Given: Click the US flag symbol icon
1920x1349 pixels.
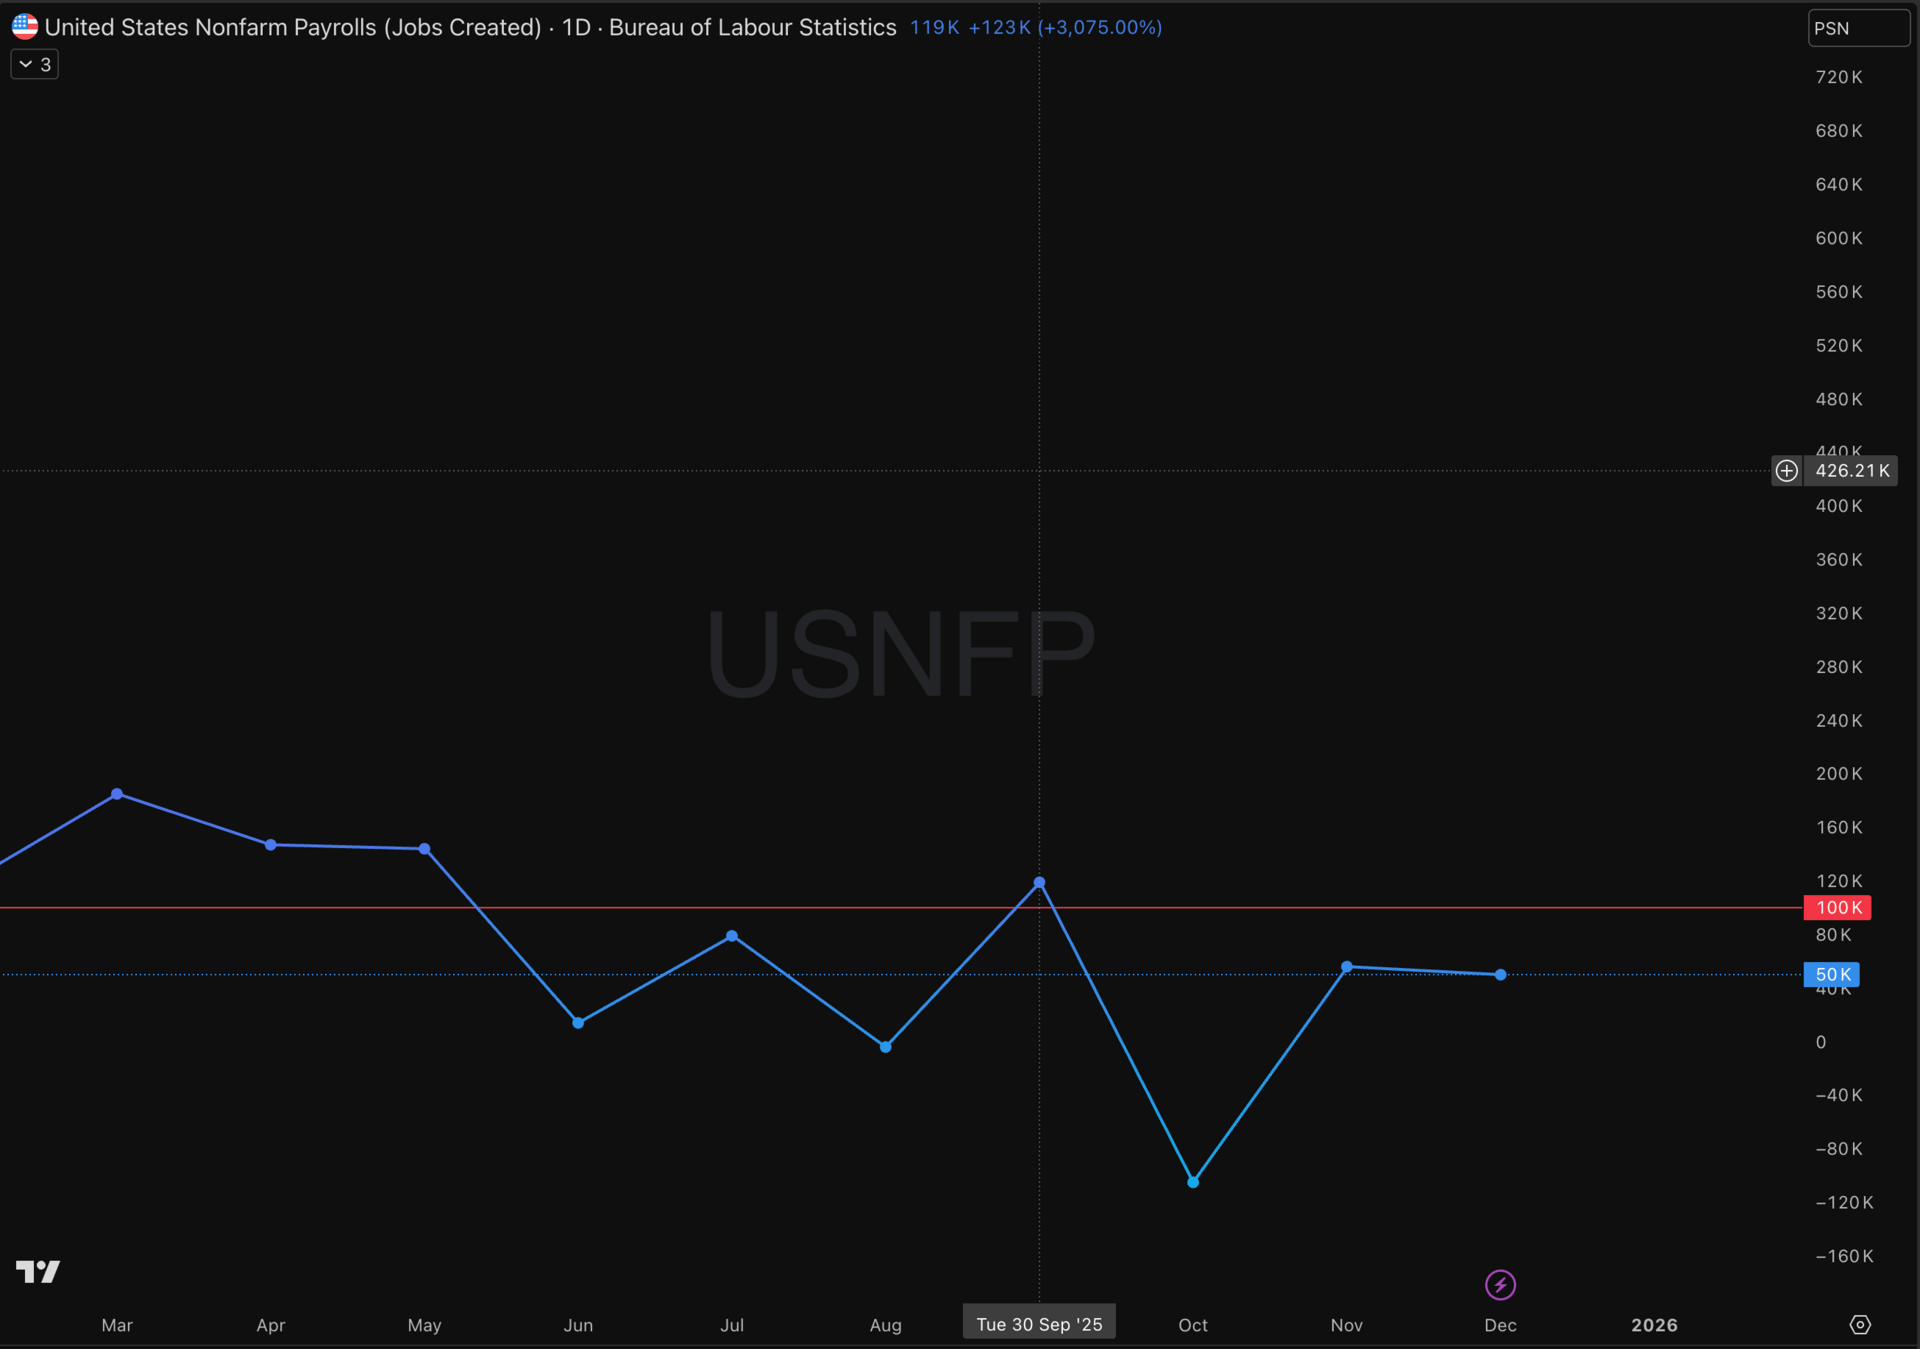Looking at the screenshot, I should click(25, 27).
